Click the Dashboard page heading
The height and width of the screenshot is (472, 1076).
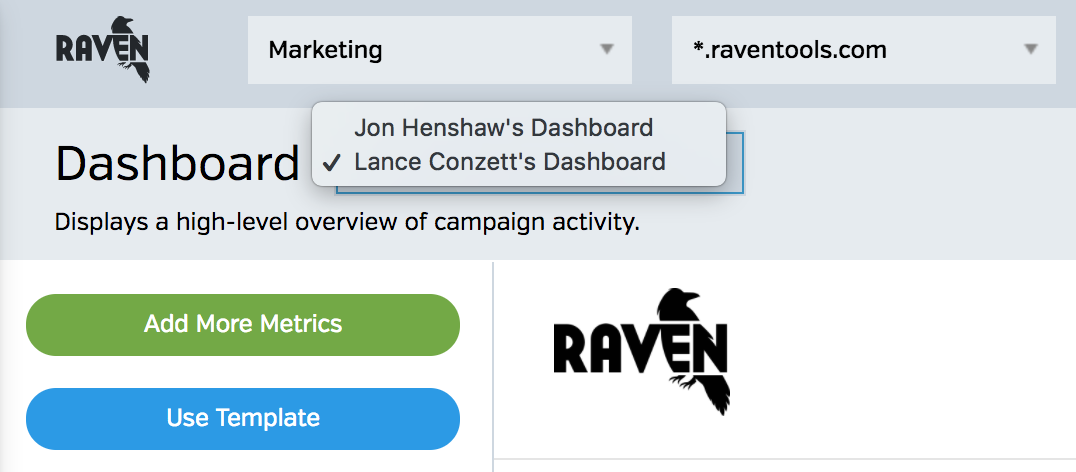tap(177, 164)
